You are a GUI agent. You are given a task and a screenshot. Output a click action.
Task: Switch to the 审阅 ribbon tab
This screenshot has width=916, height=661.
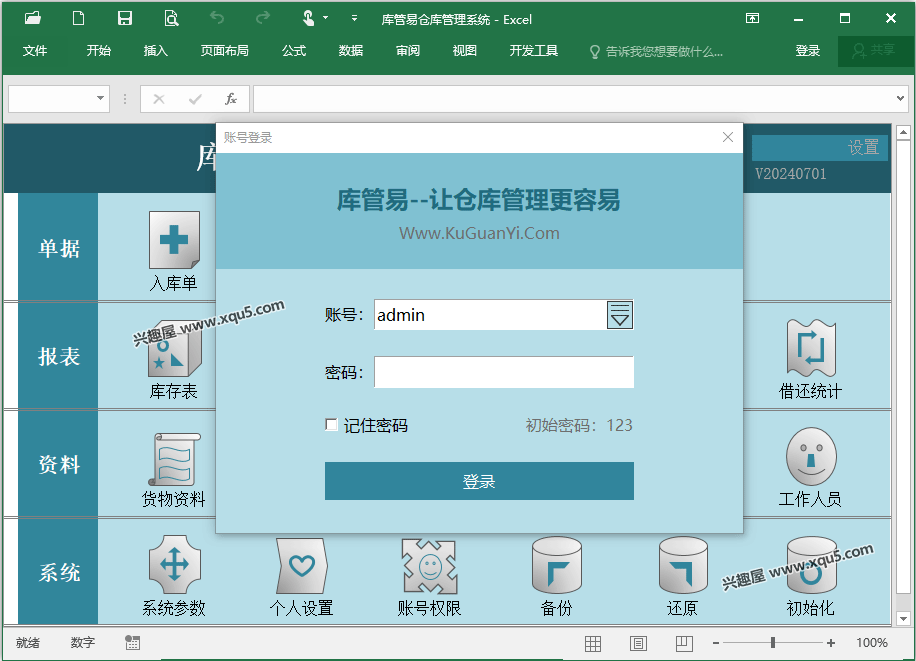click(408, 51)
